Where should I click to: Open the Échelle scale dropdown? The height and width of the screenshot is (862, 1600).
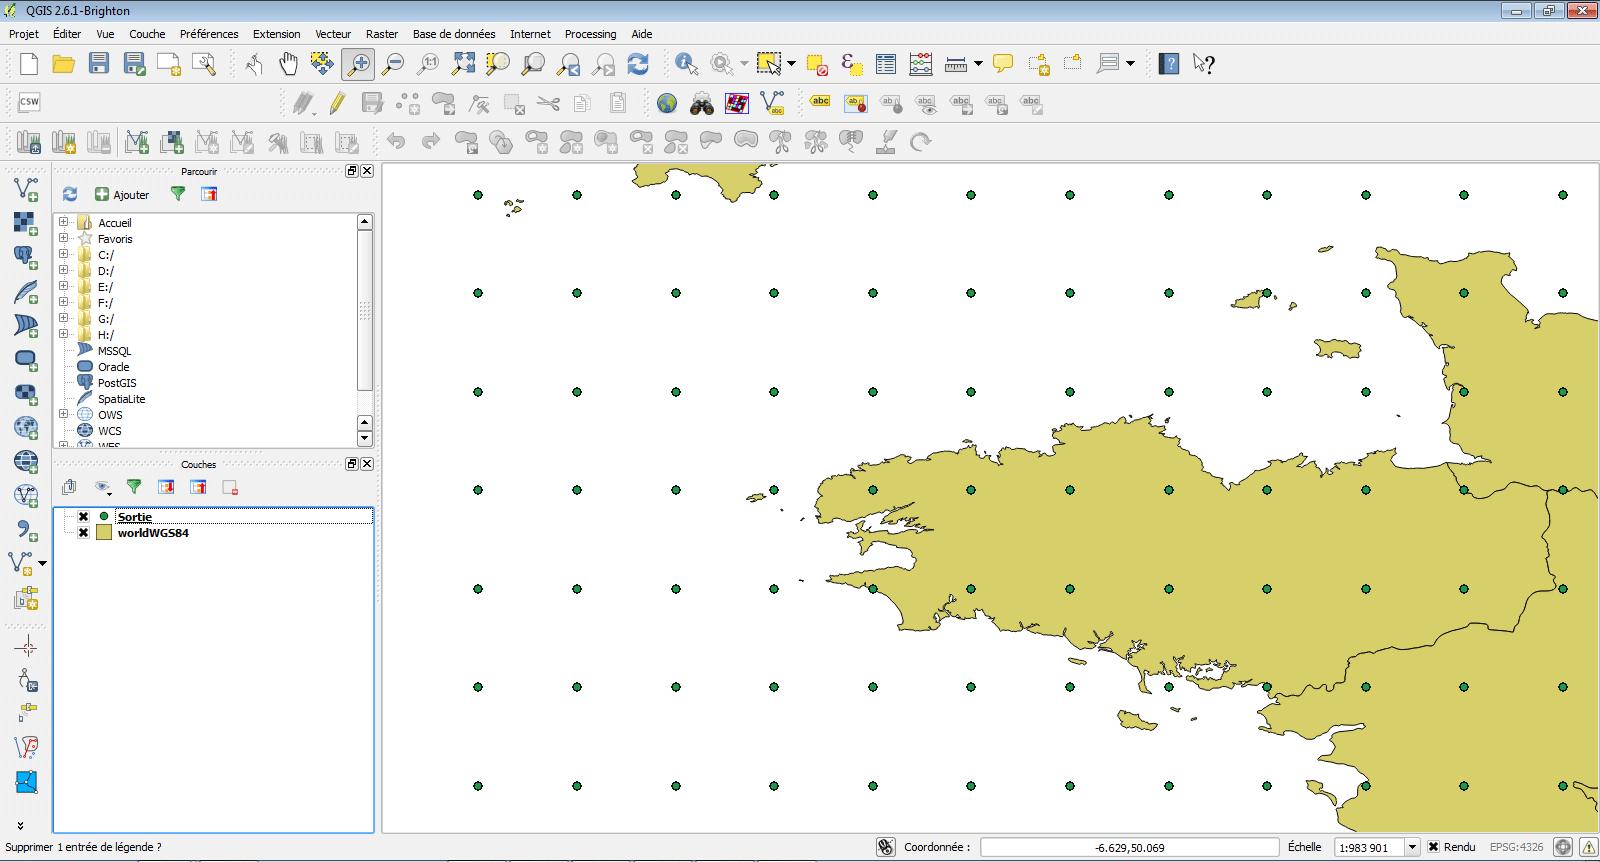click(x=1412, y=847)
